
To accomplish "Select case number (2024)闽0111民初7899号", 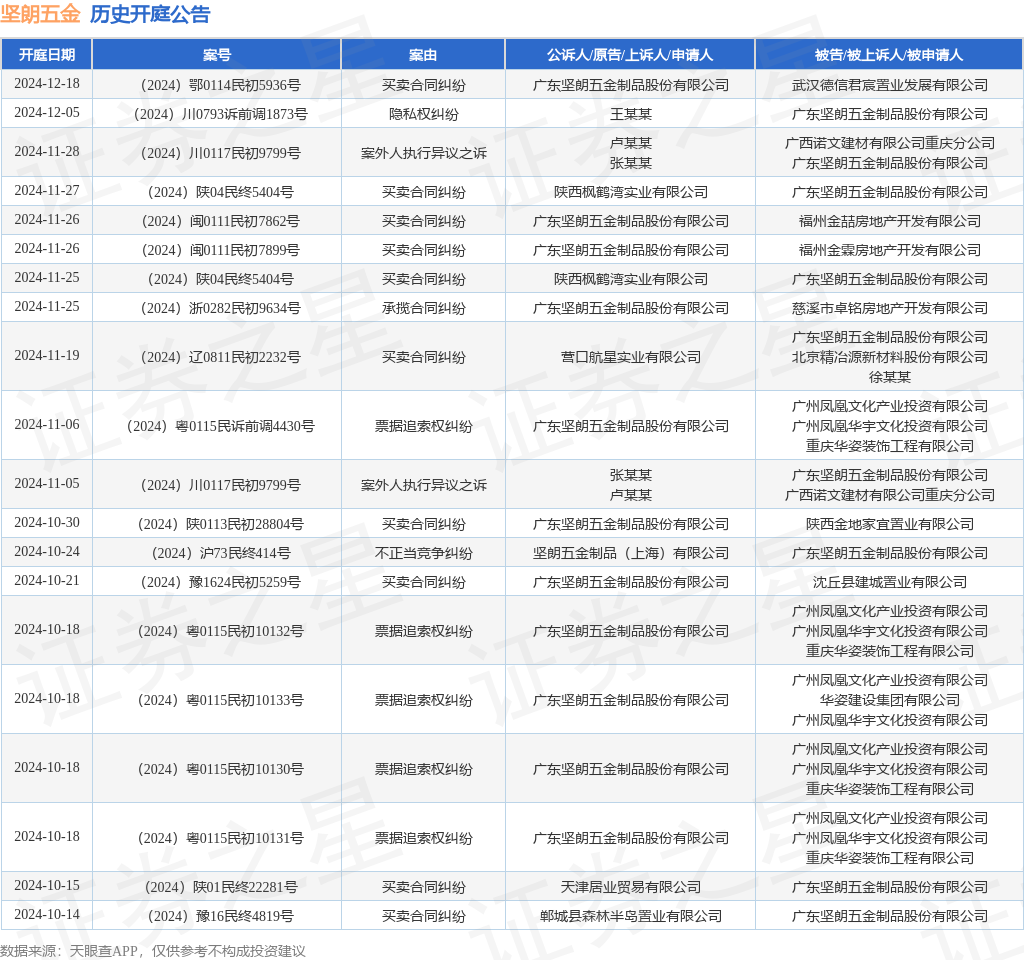I will [x=220, y=249].
